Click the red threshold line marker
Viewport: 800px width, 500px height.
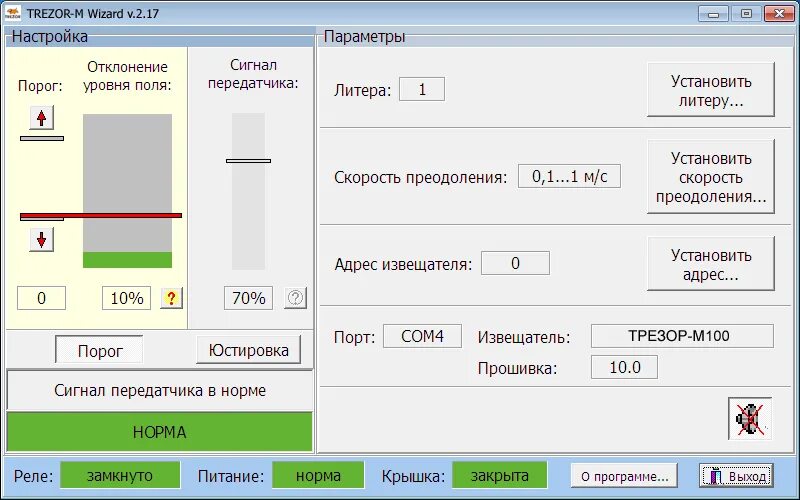[x=101, y=216]
